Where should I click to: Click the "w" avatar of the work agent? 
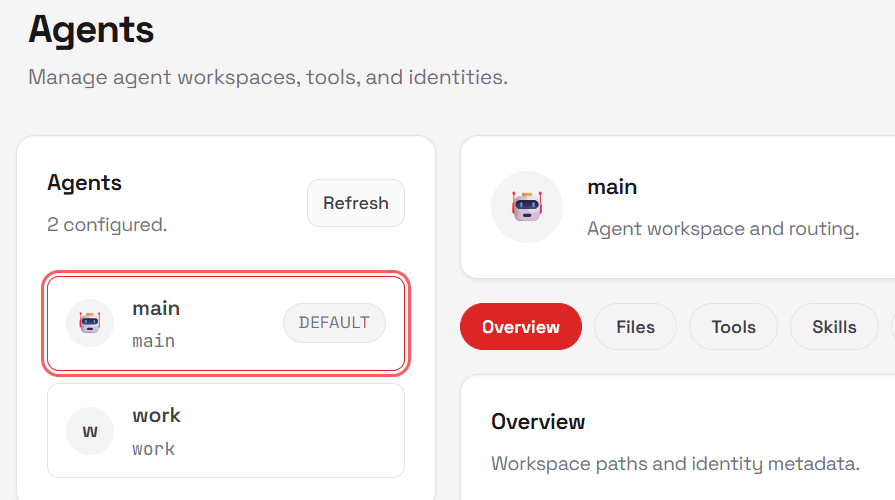90,431
